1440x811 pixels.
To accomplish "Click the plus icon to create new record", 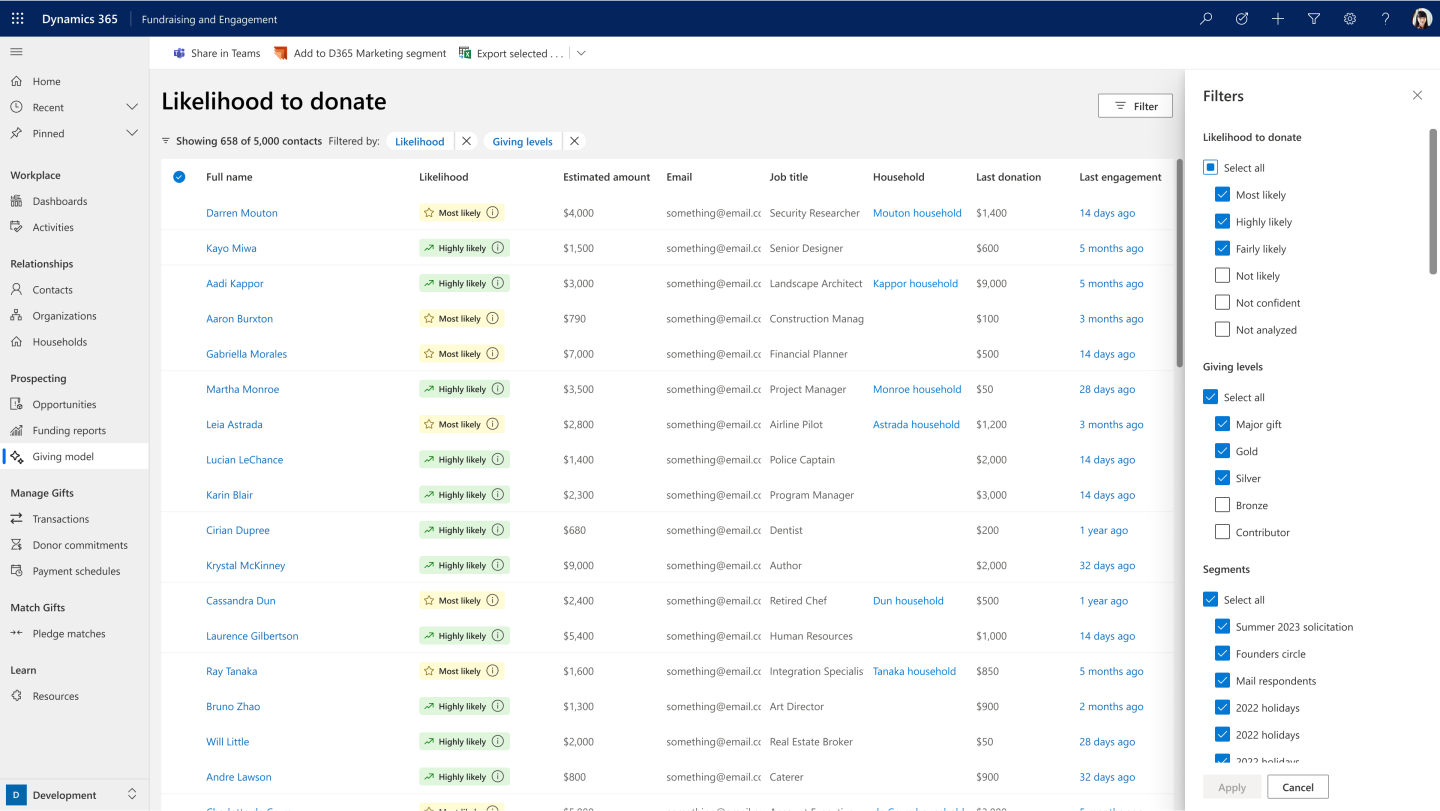I will tap(1278, 19).
